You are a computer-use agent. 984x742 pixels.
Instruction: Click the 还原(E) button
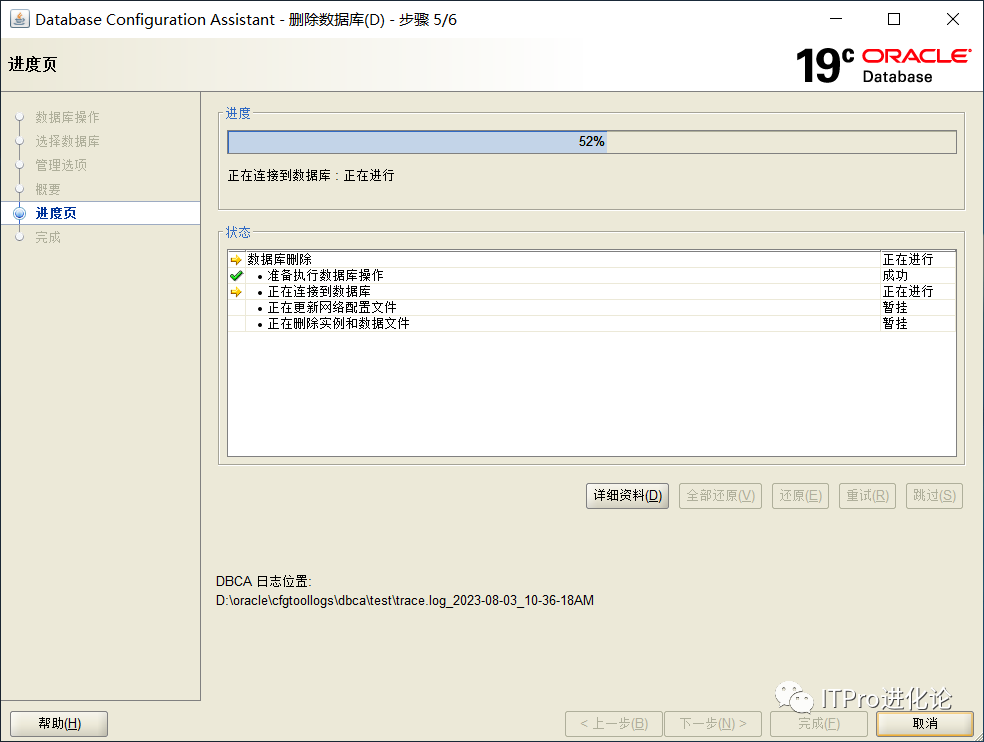pyautogui.click(x=800, y=496)
